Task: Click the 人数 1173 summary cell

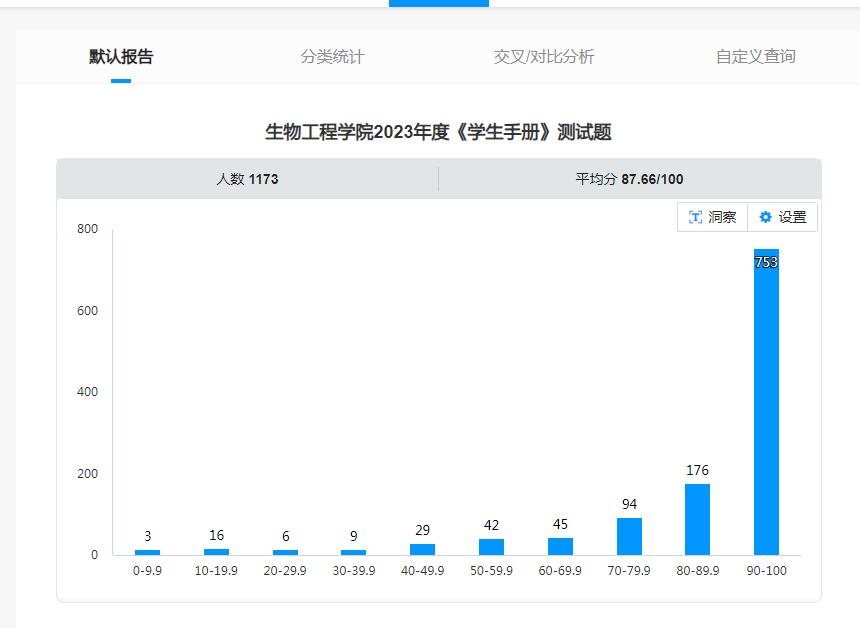Action: 247,179
